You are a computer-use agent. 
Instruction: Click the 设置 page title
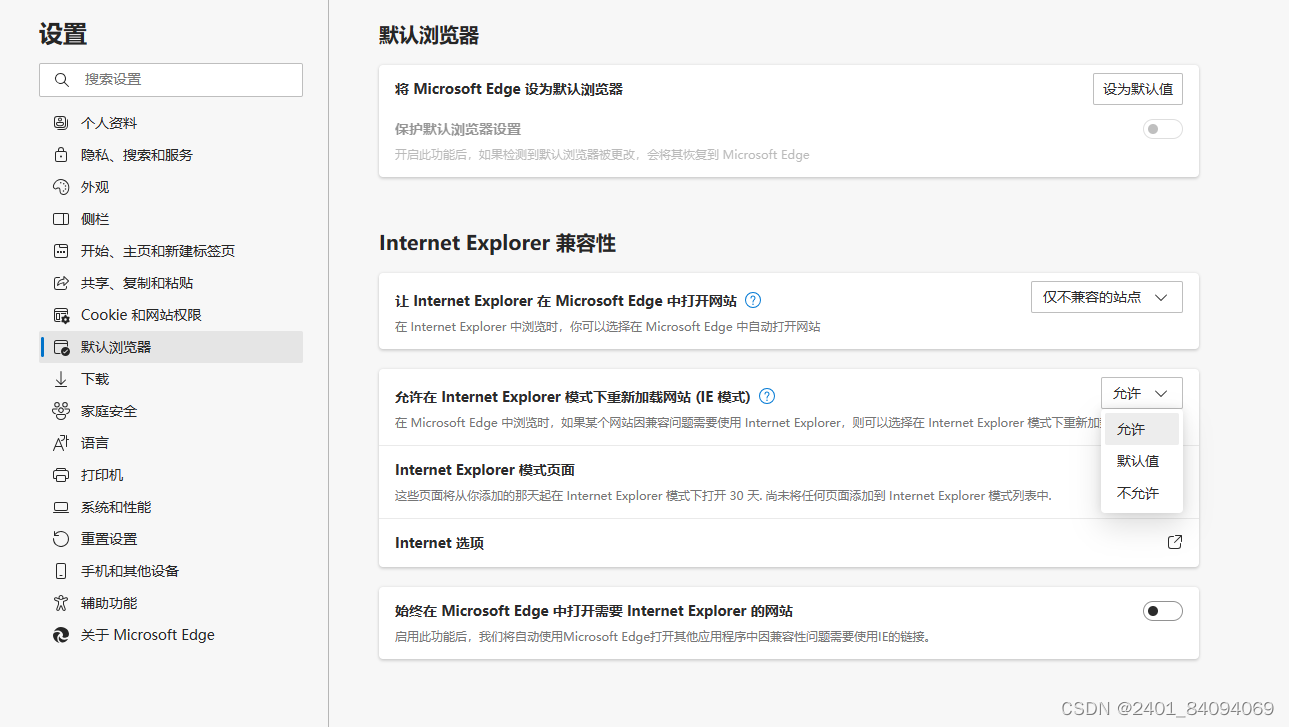point(63,34)
